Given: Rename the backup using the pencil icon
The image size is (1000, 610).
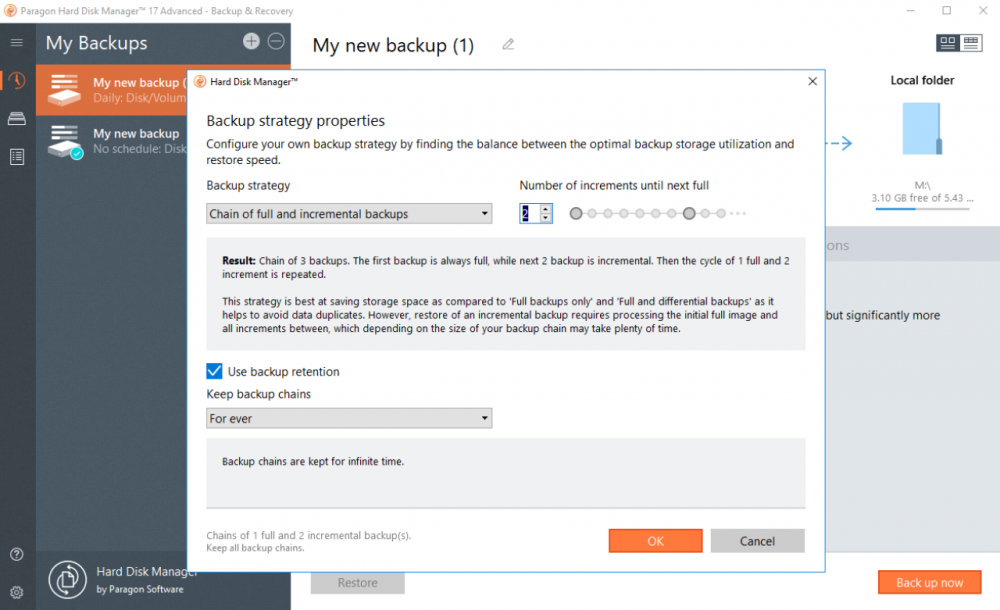Looking at the screenshot, I should tap(507, 45).
